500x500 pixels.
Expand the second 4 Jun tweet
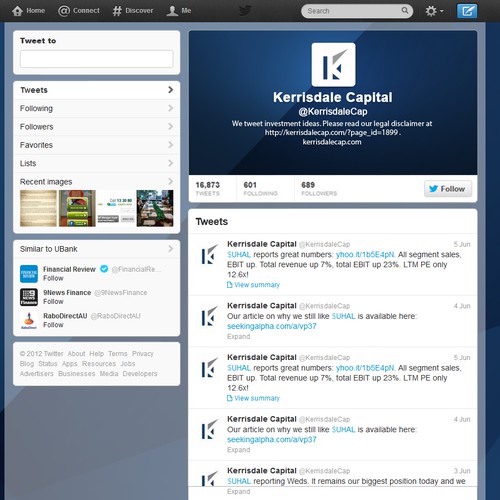[238, 450]
